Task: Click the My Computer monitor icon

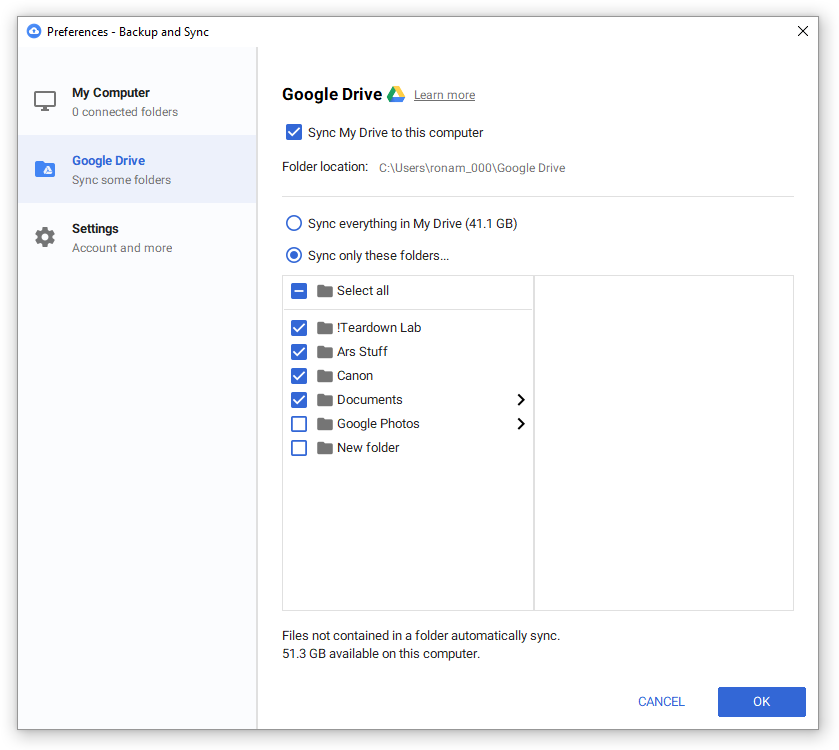Action: pos(45,101)
